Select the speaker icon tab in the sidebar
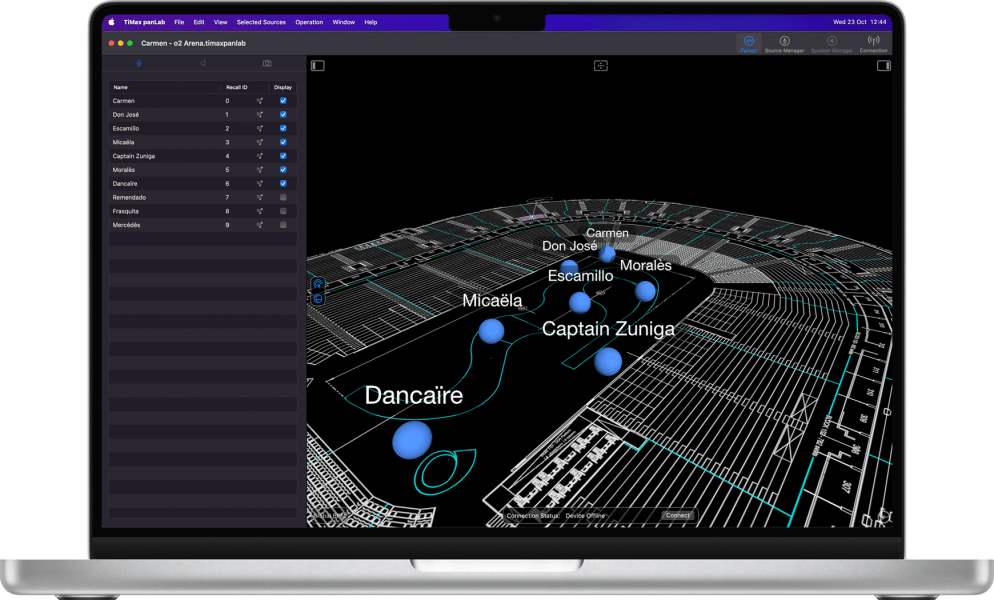This screenshot has height=600, width=994. tap(203, 63)
